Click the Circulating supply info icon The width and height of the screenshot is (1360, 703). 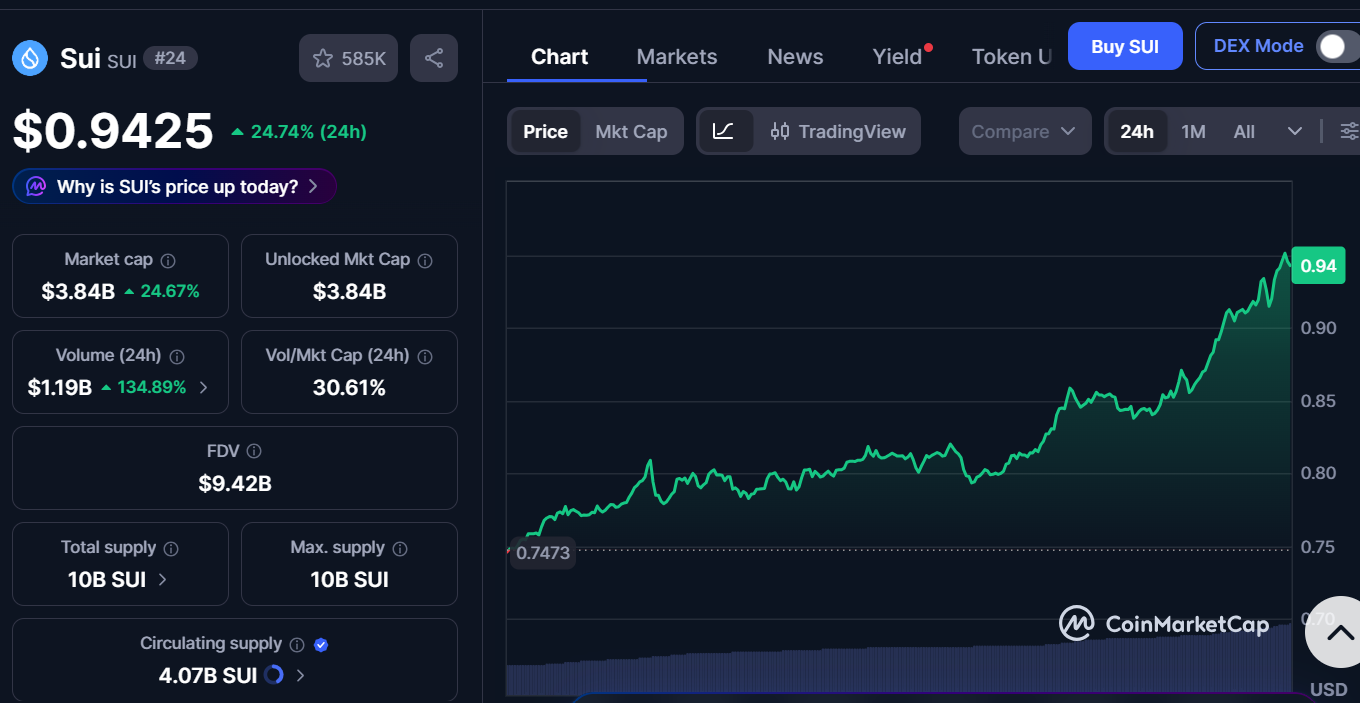pos(297,644)
